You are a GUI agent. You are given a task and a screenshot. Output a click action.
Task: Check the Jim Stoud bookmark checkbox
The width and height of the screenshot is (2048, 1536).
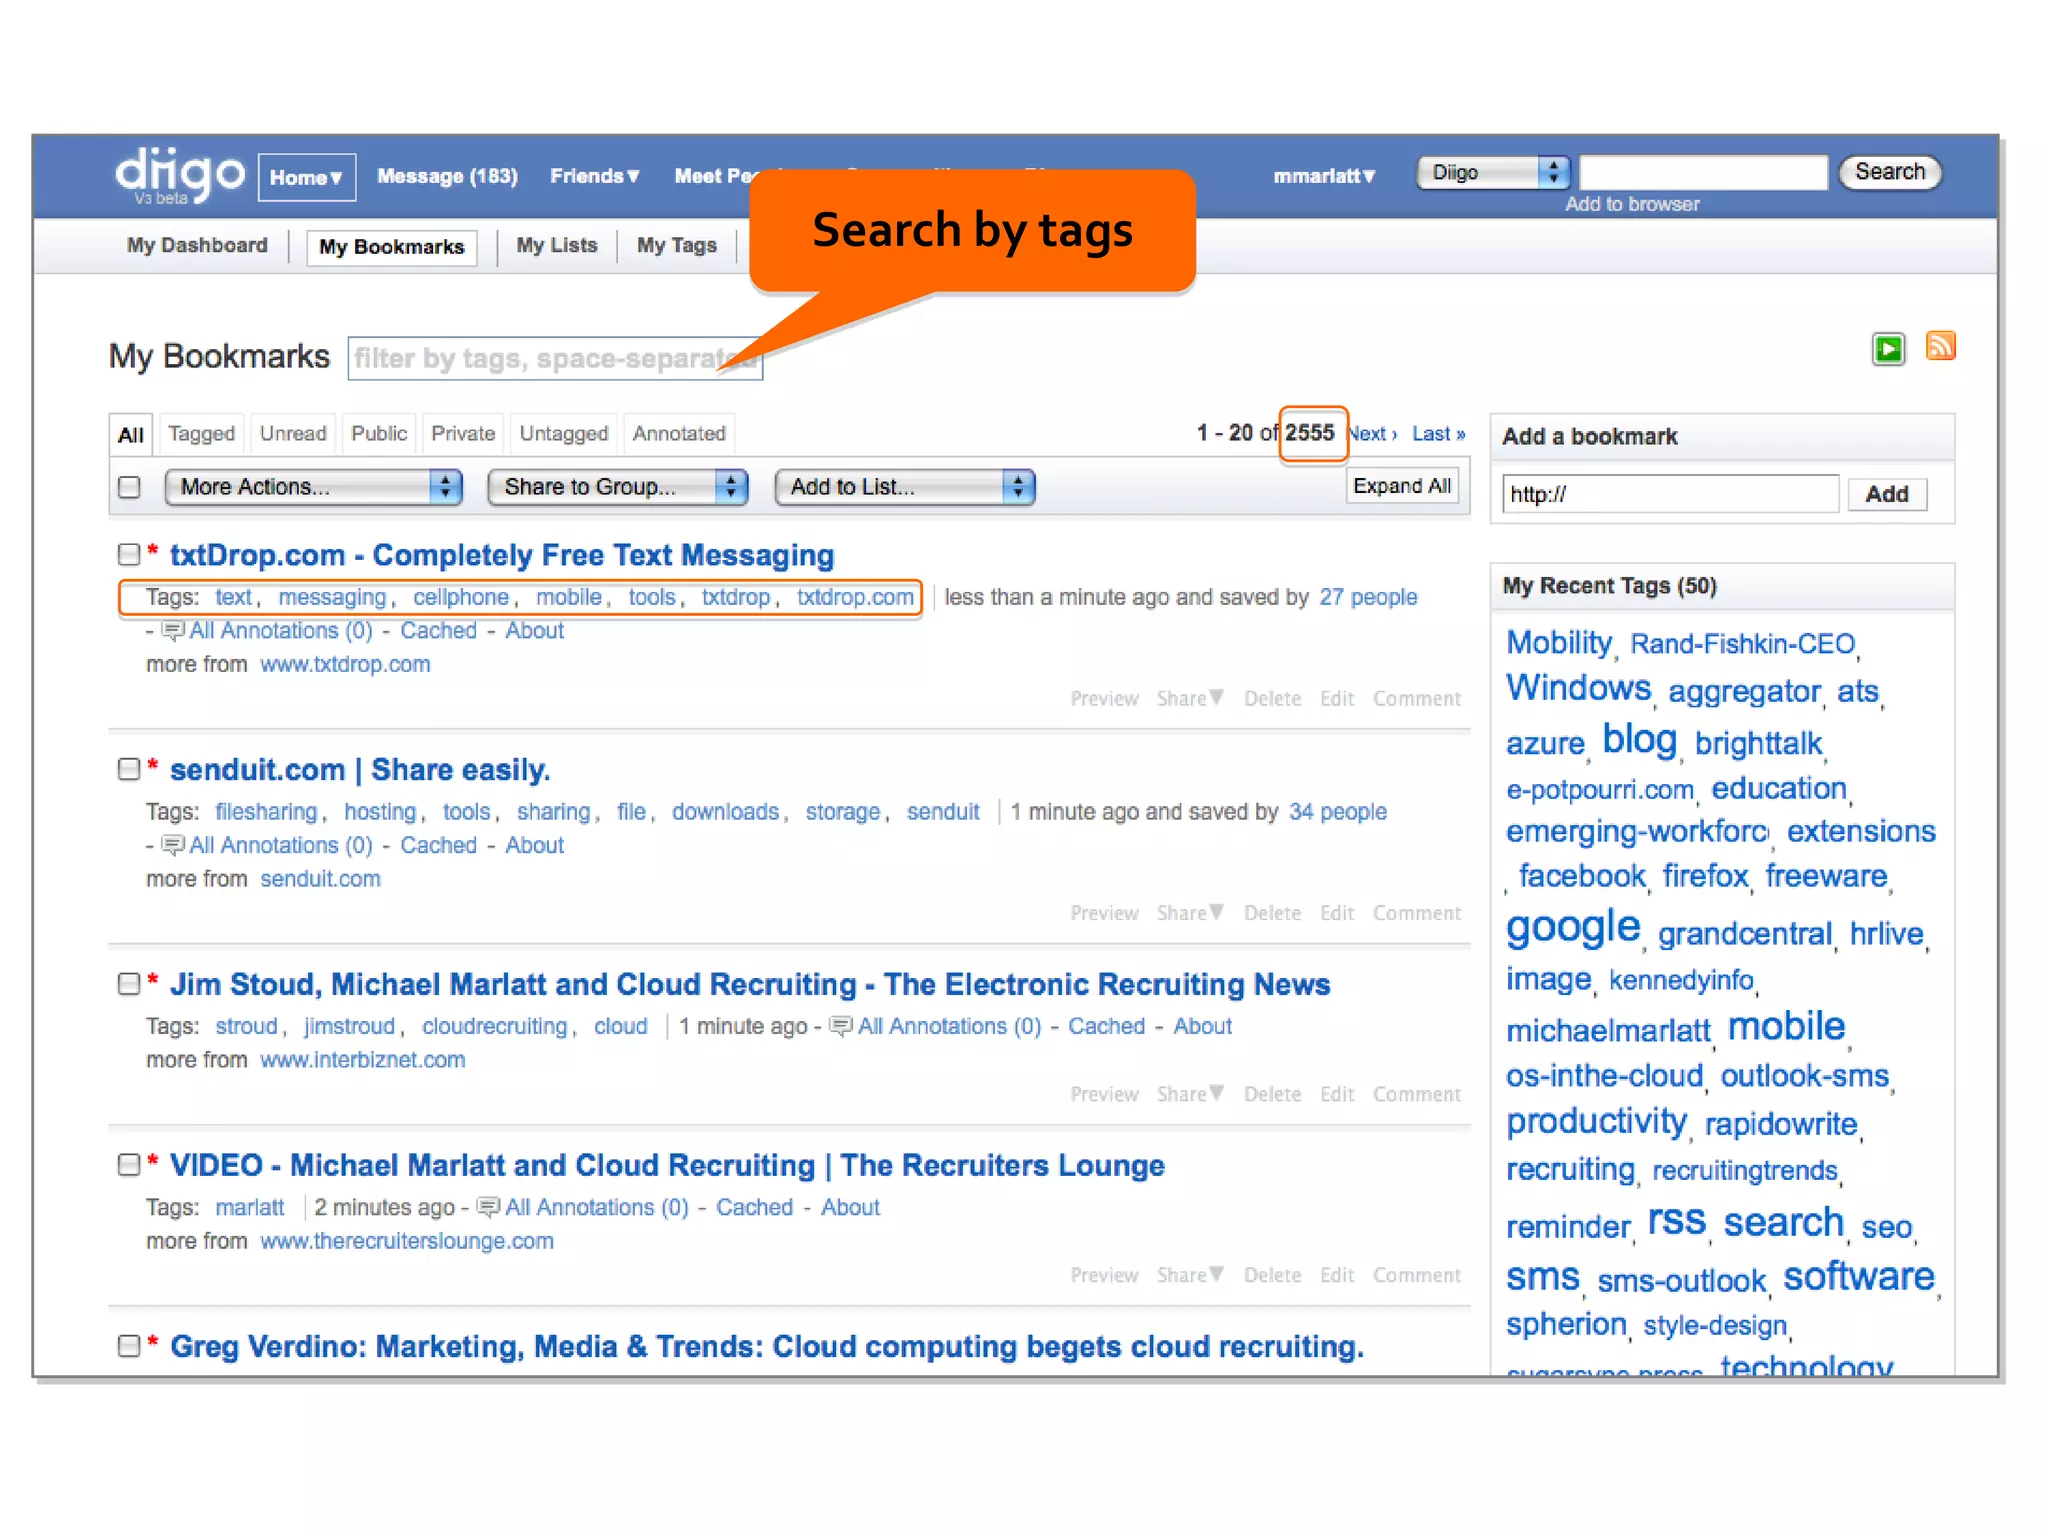tap(129, 984)
